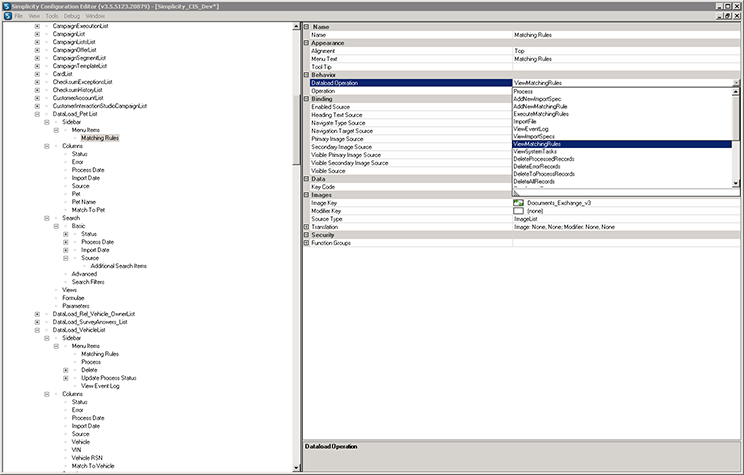Click the tree panel scroll-down arrow
The width and height of the screenshot is (744, 475).
[296, 468]
